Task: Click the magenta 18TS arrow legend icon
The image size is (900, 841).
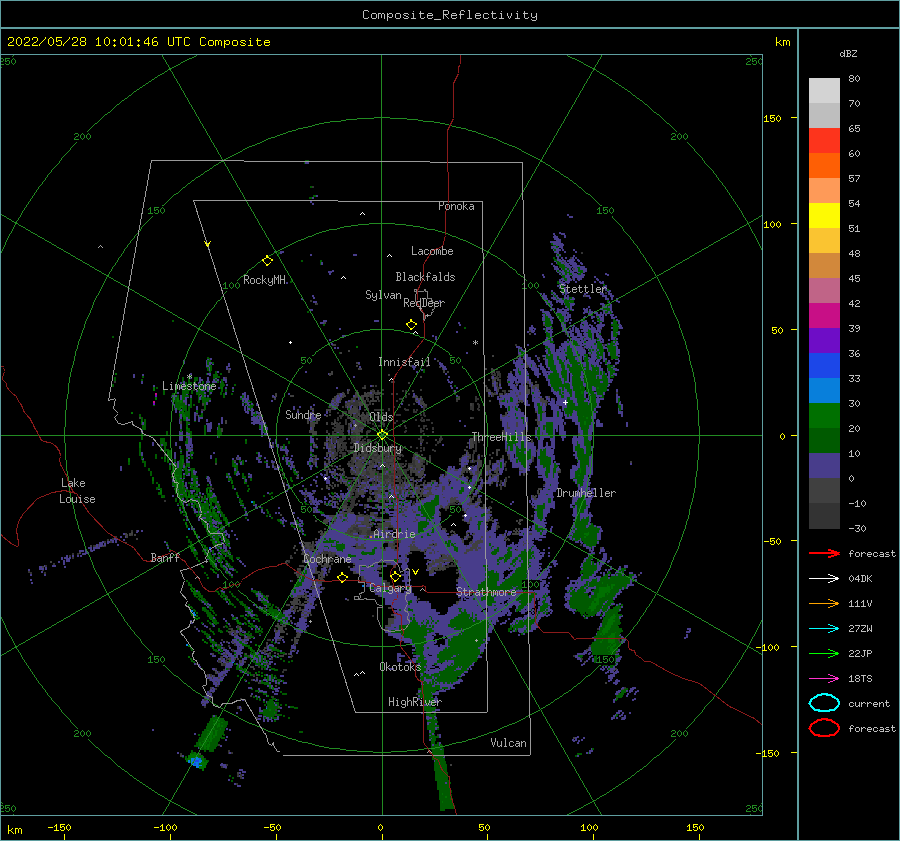Action: (x=824, y=679)
